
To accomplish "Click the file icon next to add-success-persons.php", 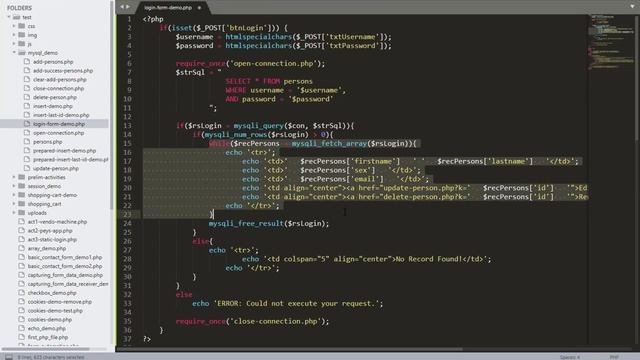I will pos(27,71).
